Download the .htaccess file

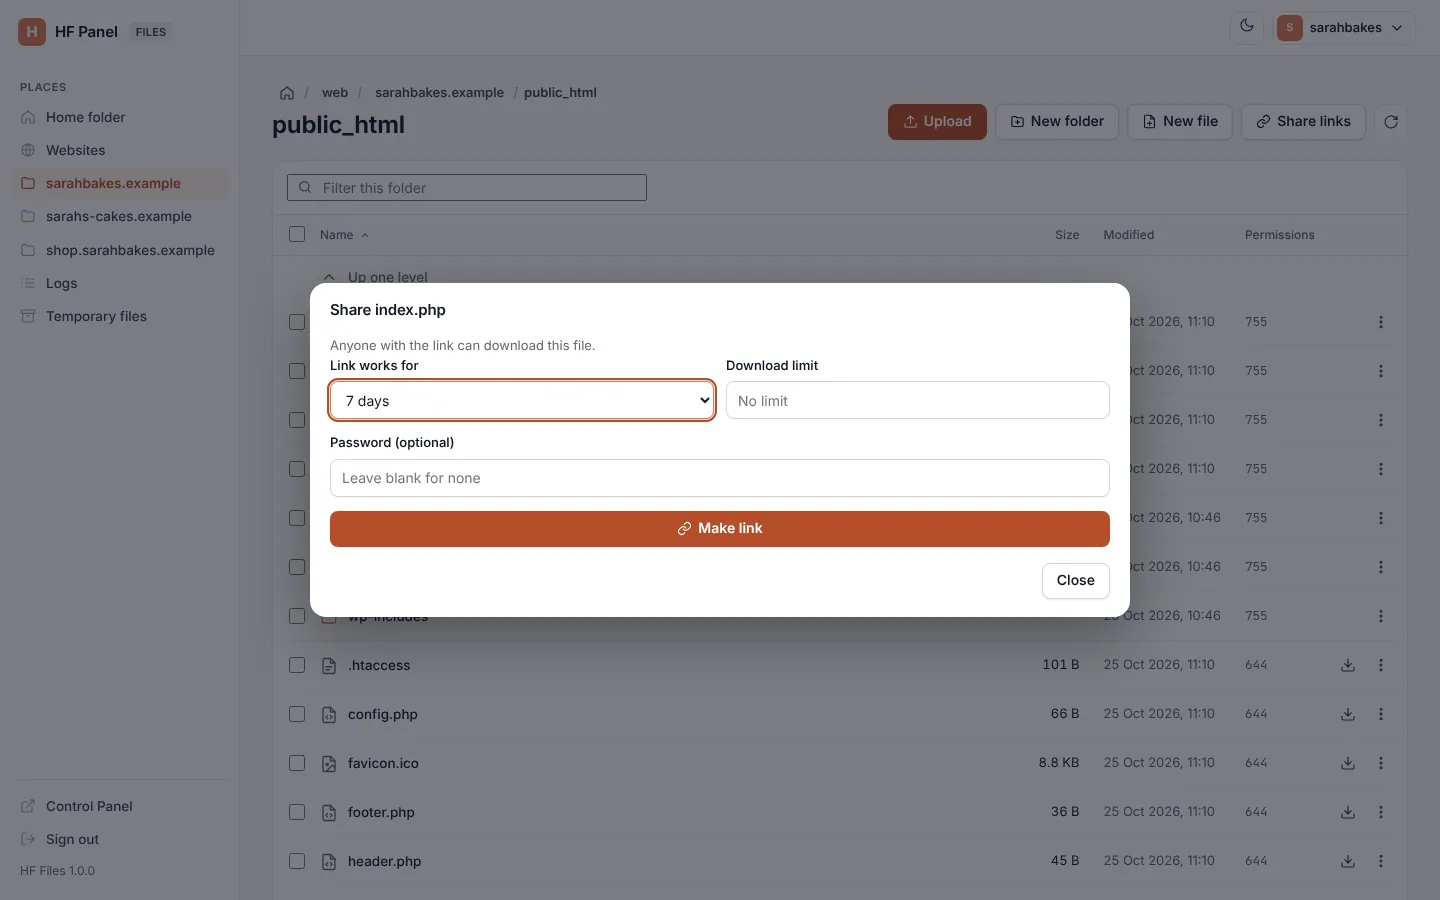tap(1348, 665)
